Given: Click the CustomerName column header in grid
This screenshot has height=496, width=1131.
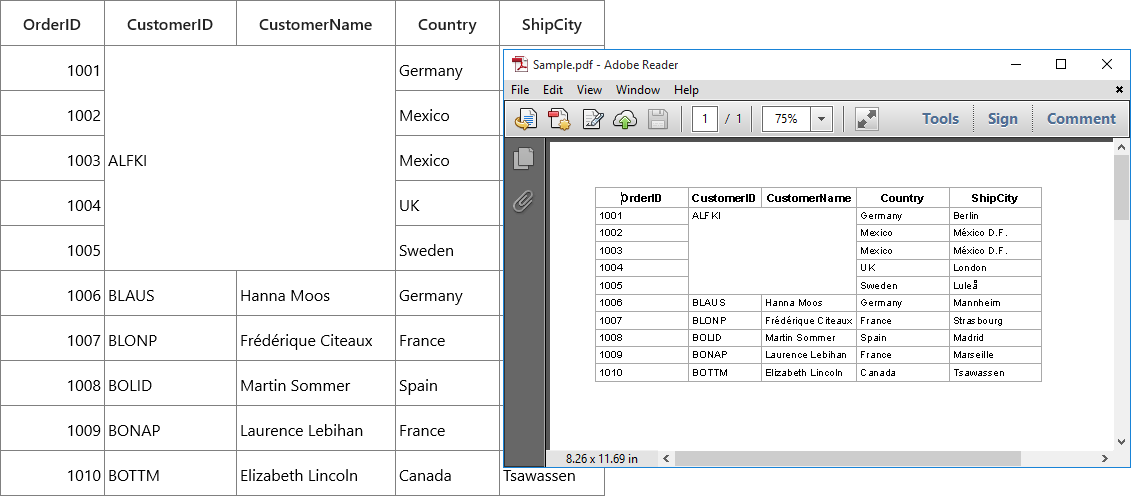Looking at the screenshot, I should [316, 24].
